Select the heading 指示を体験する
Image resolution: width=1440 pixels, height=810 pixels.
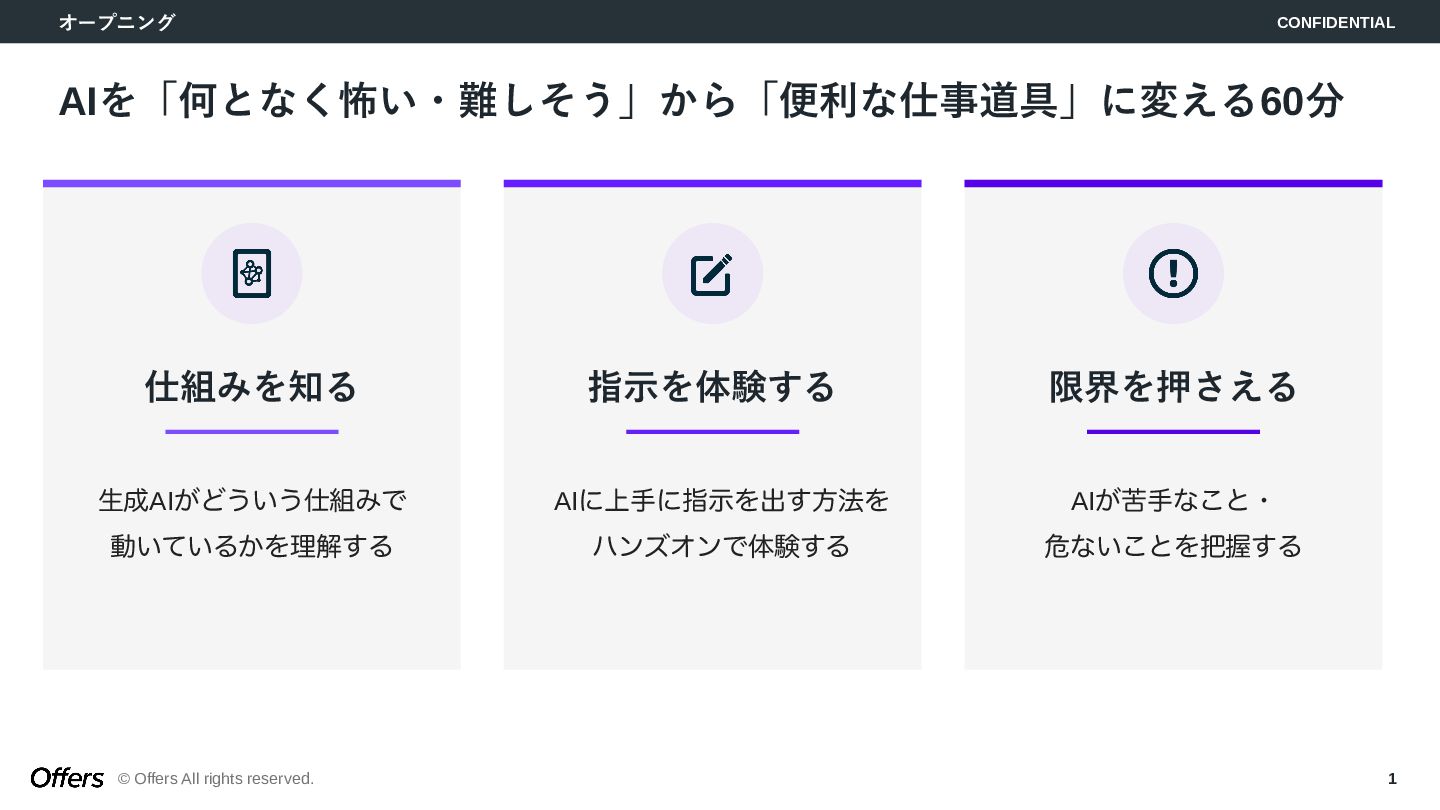pos(712,386)
